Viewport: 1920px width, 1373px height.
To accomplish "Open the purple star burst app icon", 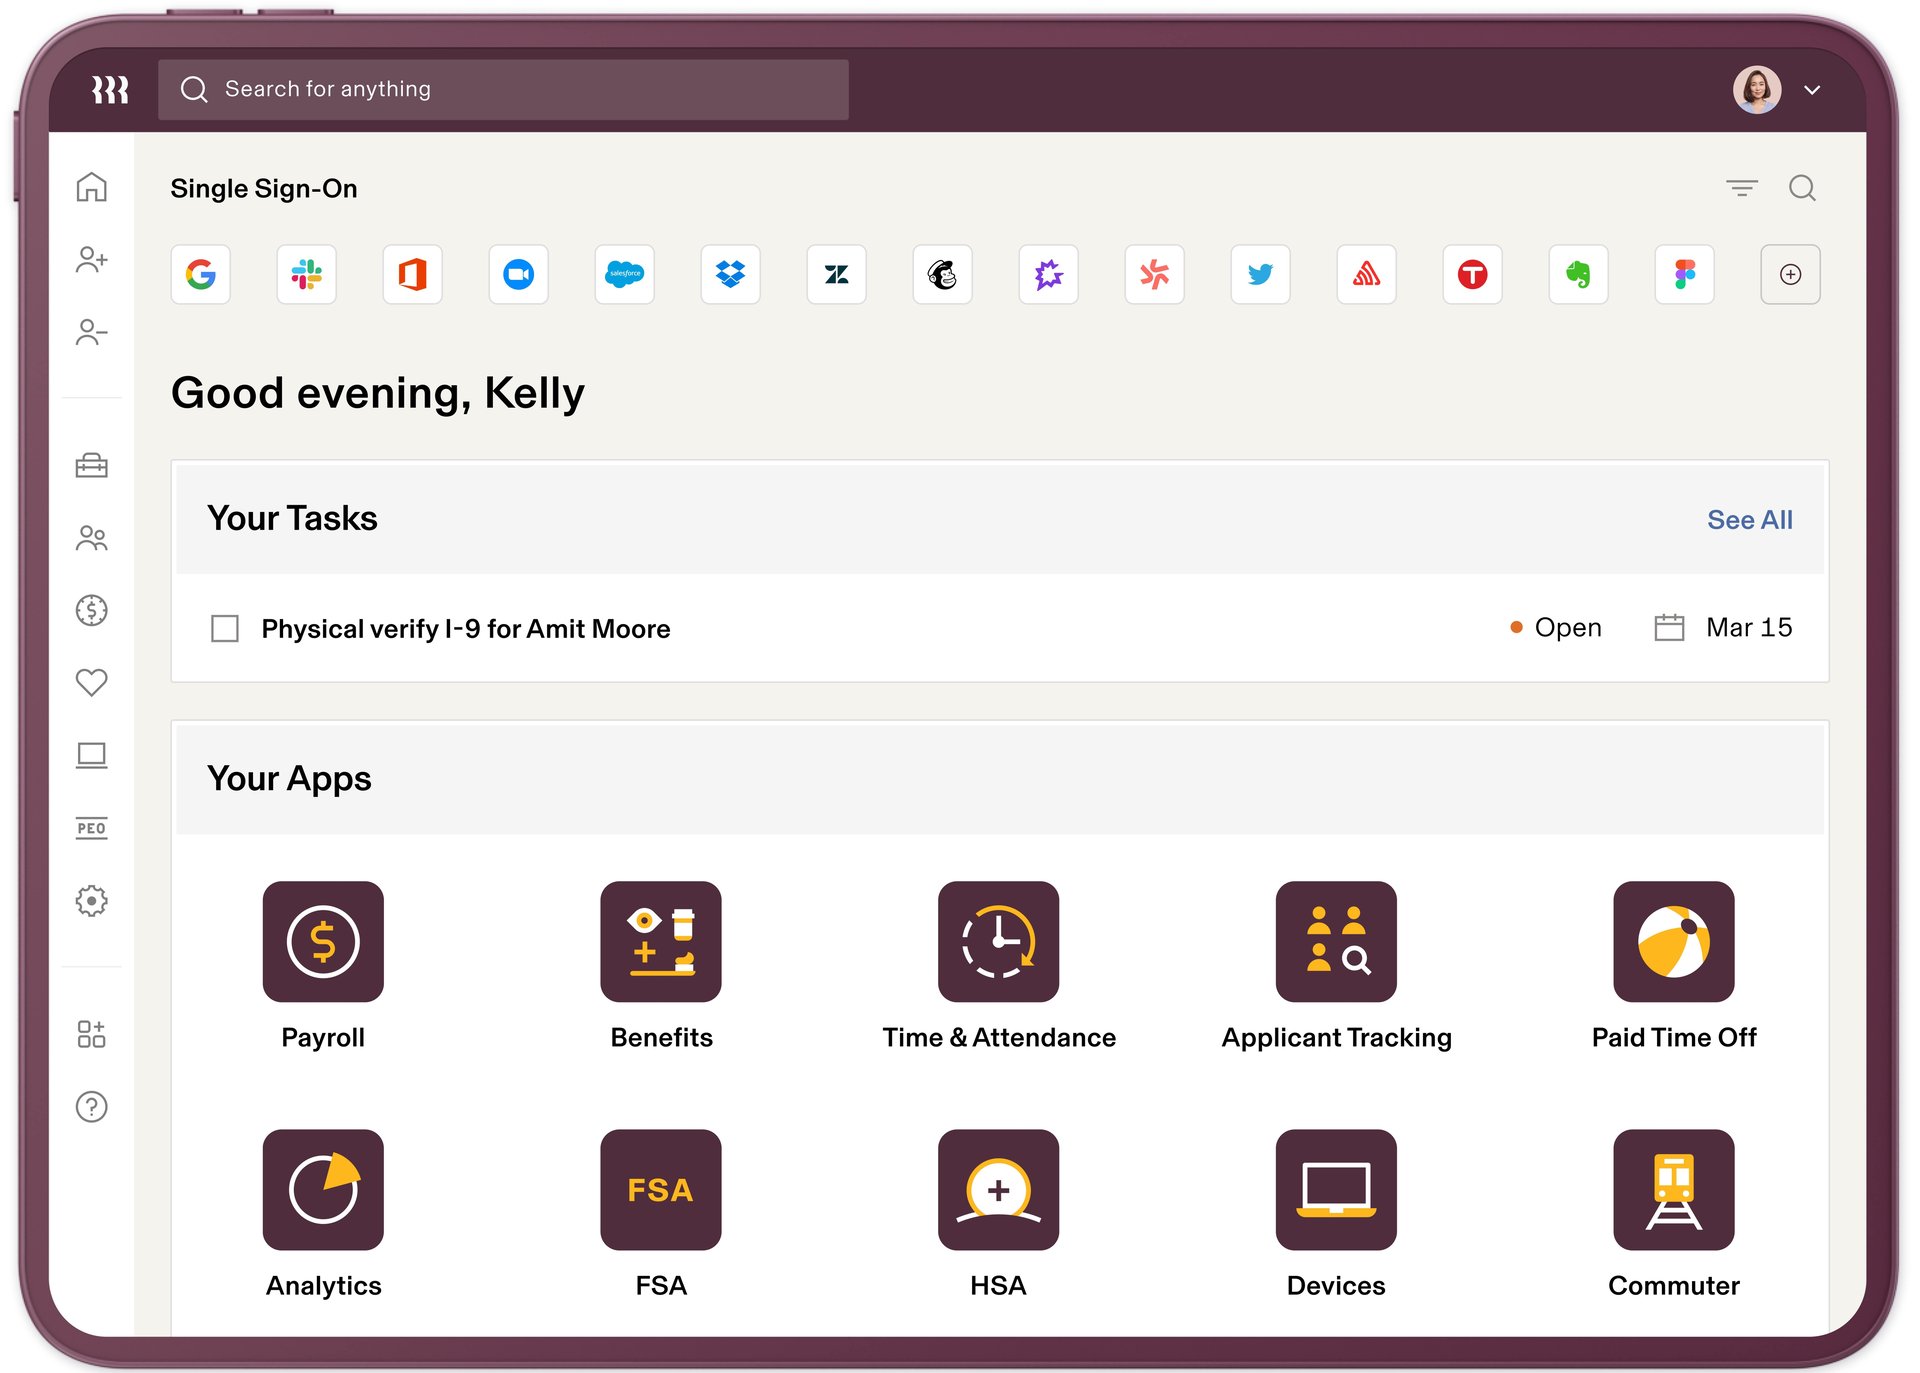I will click(1048, 274).
